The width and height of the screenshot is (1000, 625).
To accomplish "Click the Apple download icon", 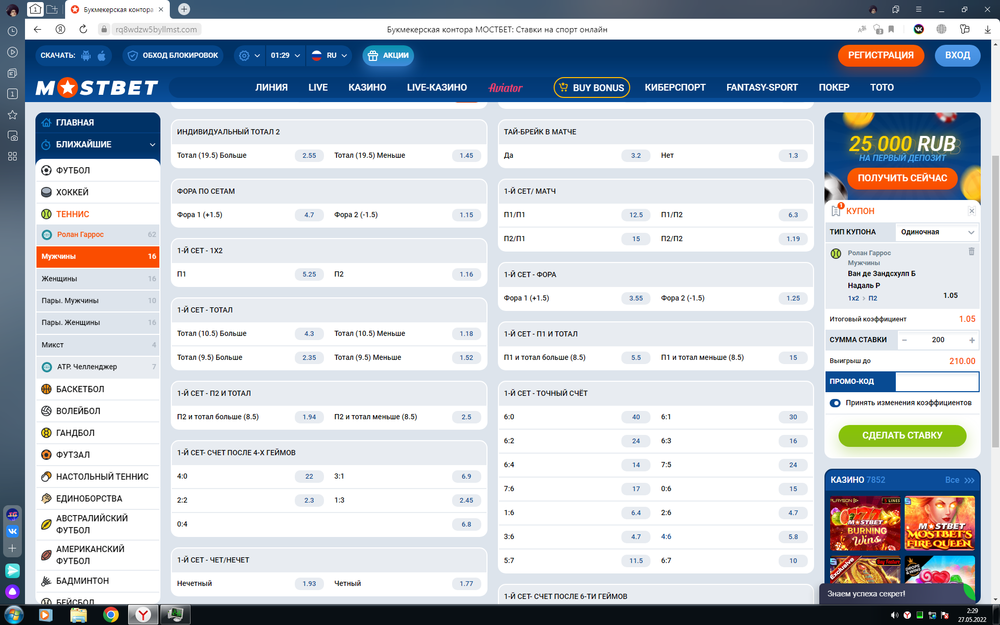I will (101, 55).
